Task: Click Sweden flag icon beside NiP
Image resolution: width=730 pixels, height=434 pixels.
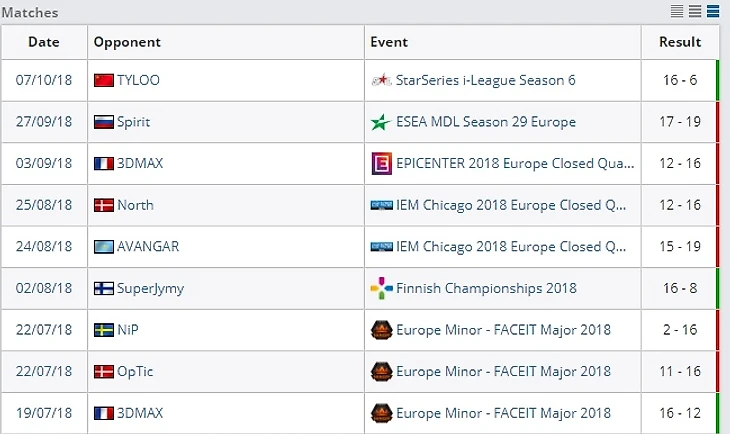Action: click(103, 330)
